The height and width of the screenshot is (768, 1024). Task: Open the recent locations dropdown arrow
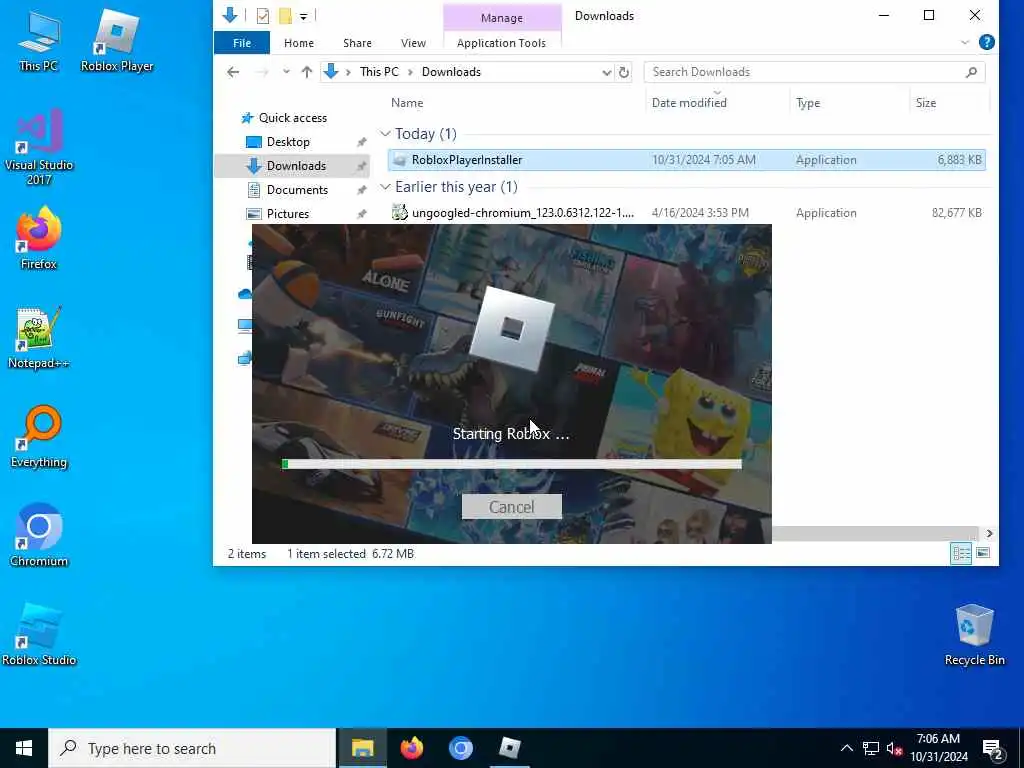tap(286, 72)
